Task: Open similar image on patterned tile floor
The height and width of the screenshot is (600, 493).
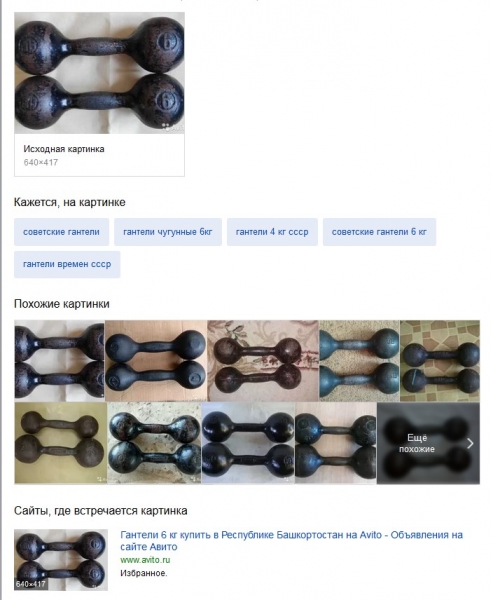Action: 440,360
